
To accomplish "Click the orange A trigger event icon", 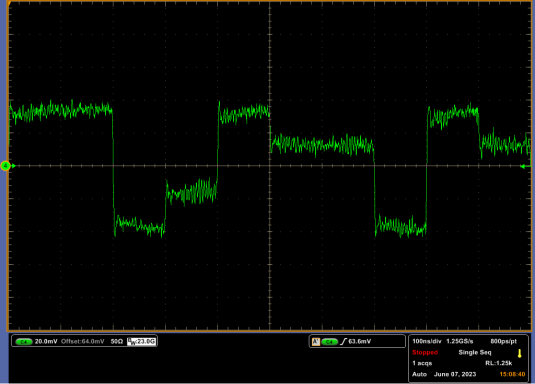I will (316, 341).
